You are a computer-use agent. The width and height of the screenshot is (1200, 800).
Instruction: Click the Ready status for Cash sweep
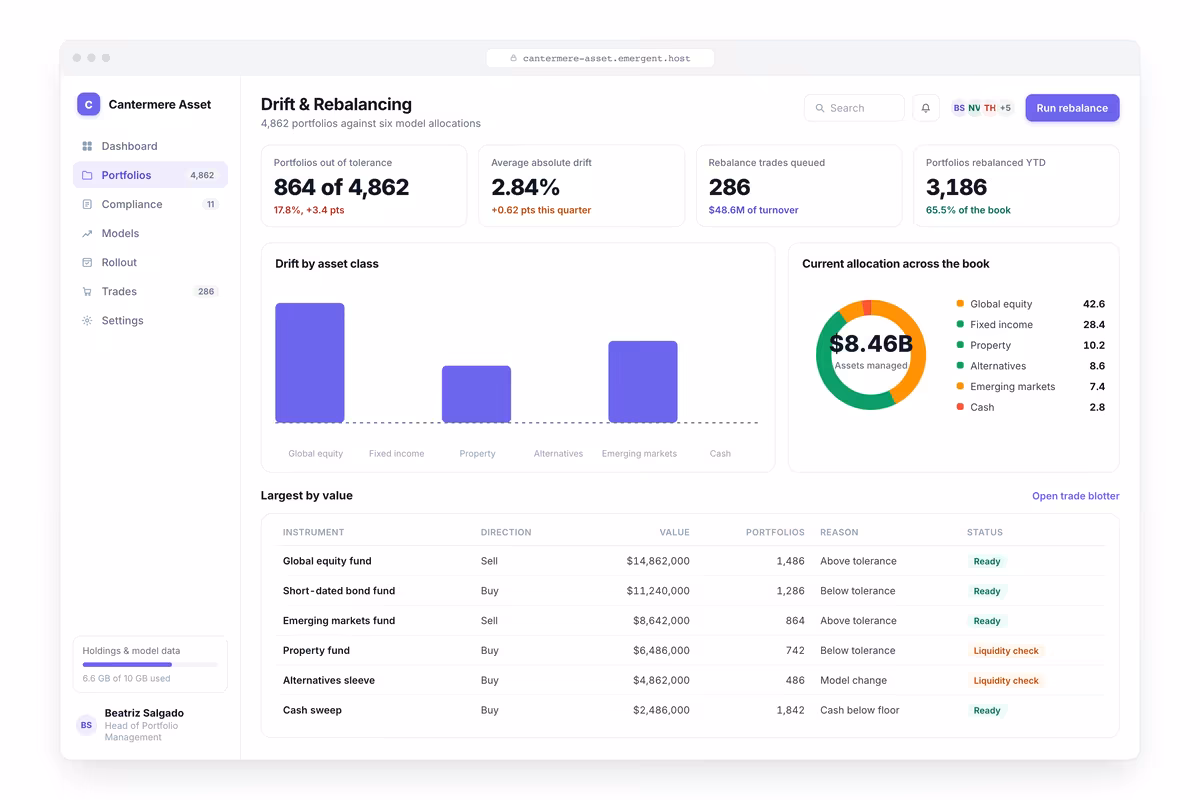click(x=987, y=711)
